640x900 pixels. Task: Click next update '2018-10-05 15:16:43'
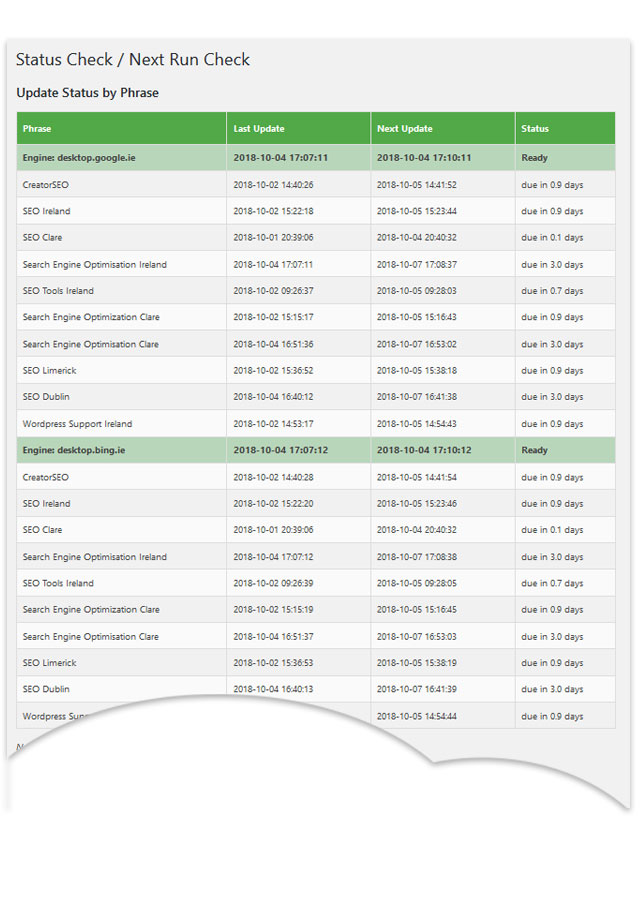click(417, 317)
